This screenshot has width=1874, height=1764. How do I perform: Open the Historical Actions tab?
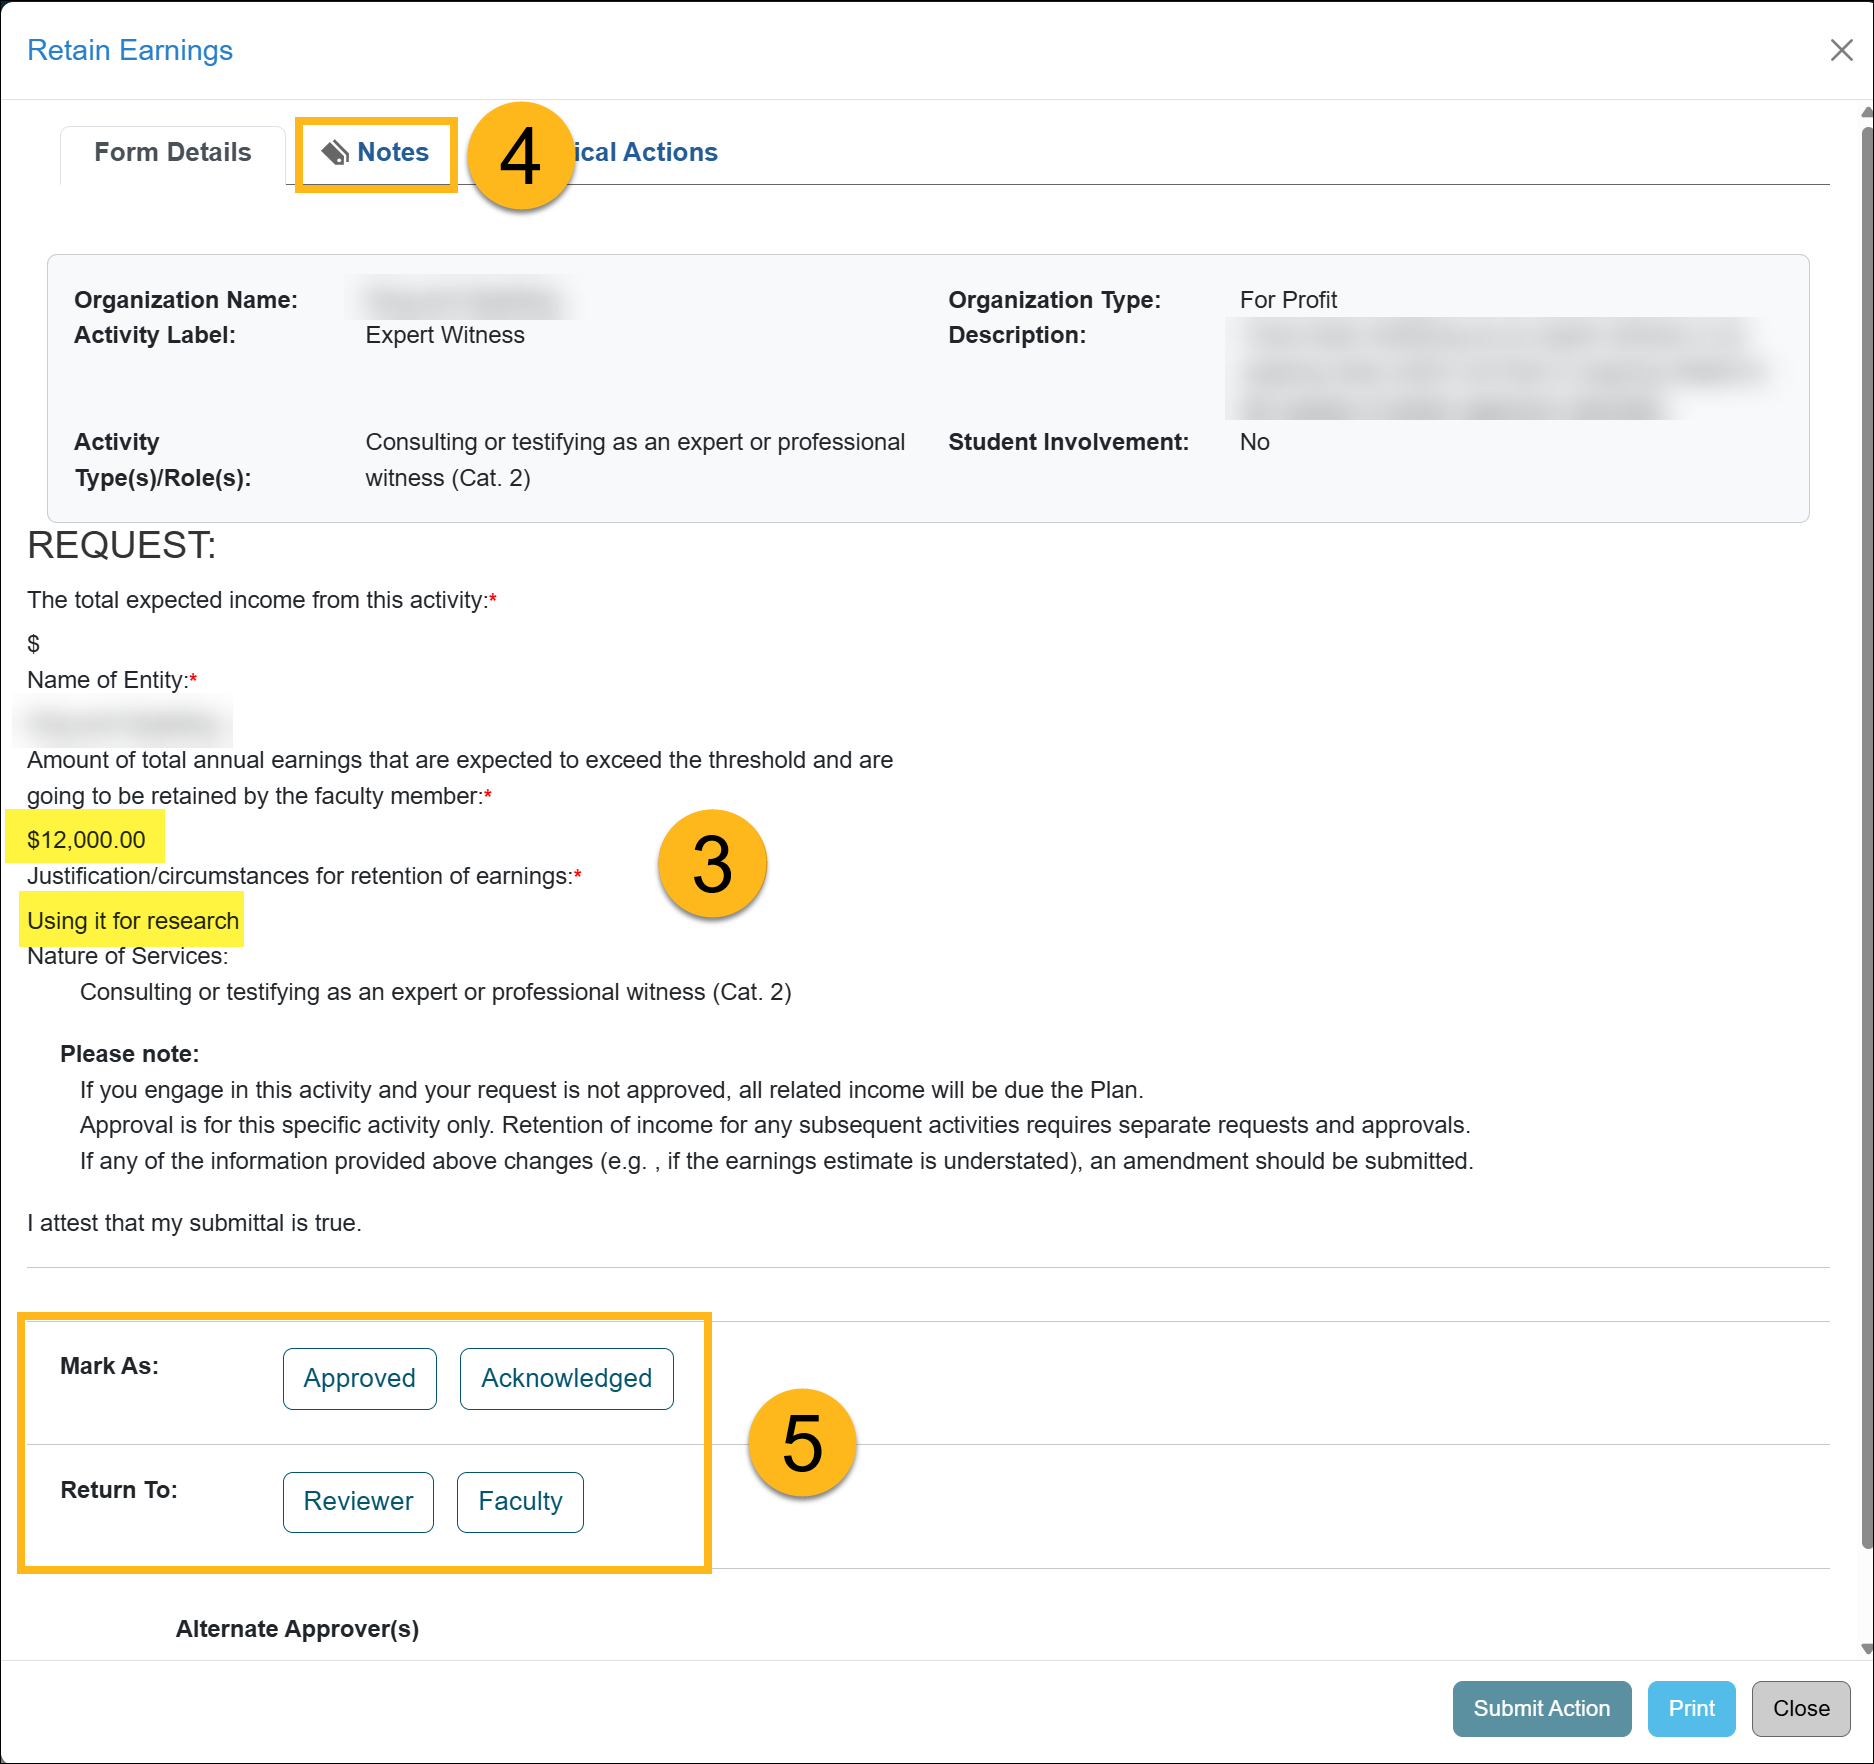click(646, 152)
